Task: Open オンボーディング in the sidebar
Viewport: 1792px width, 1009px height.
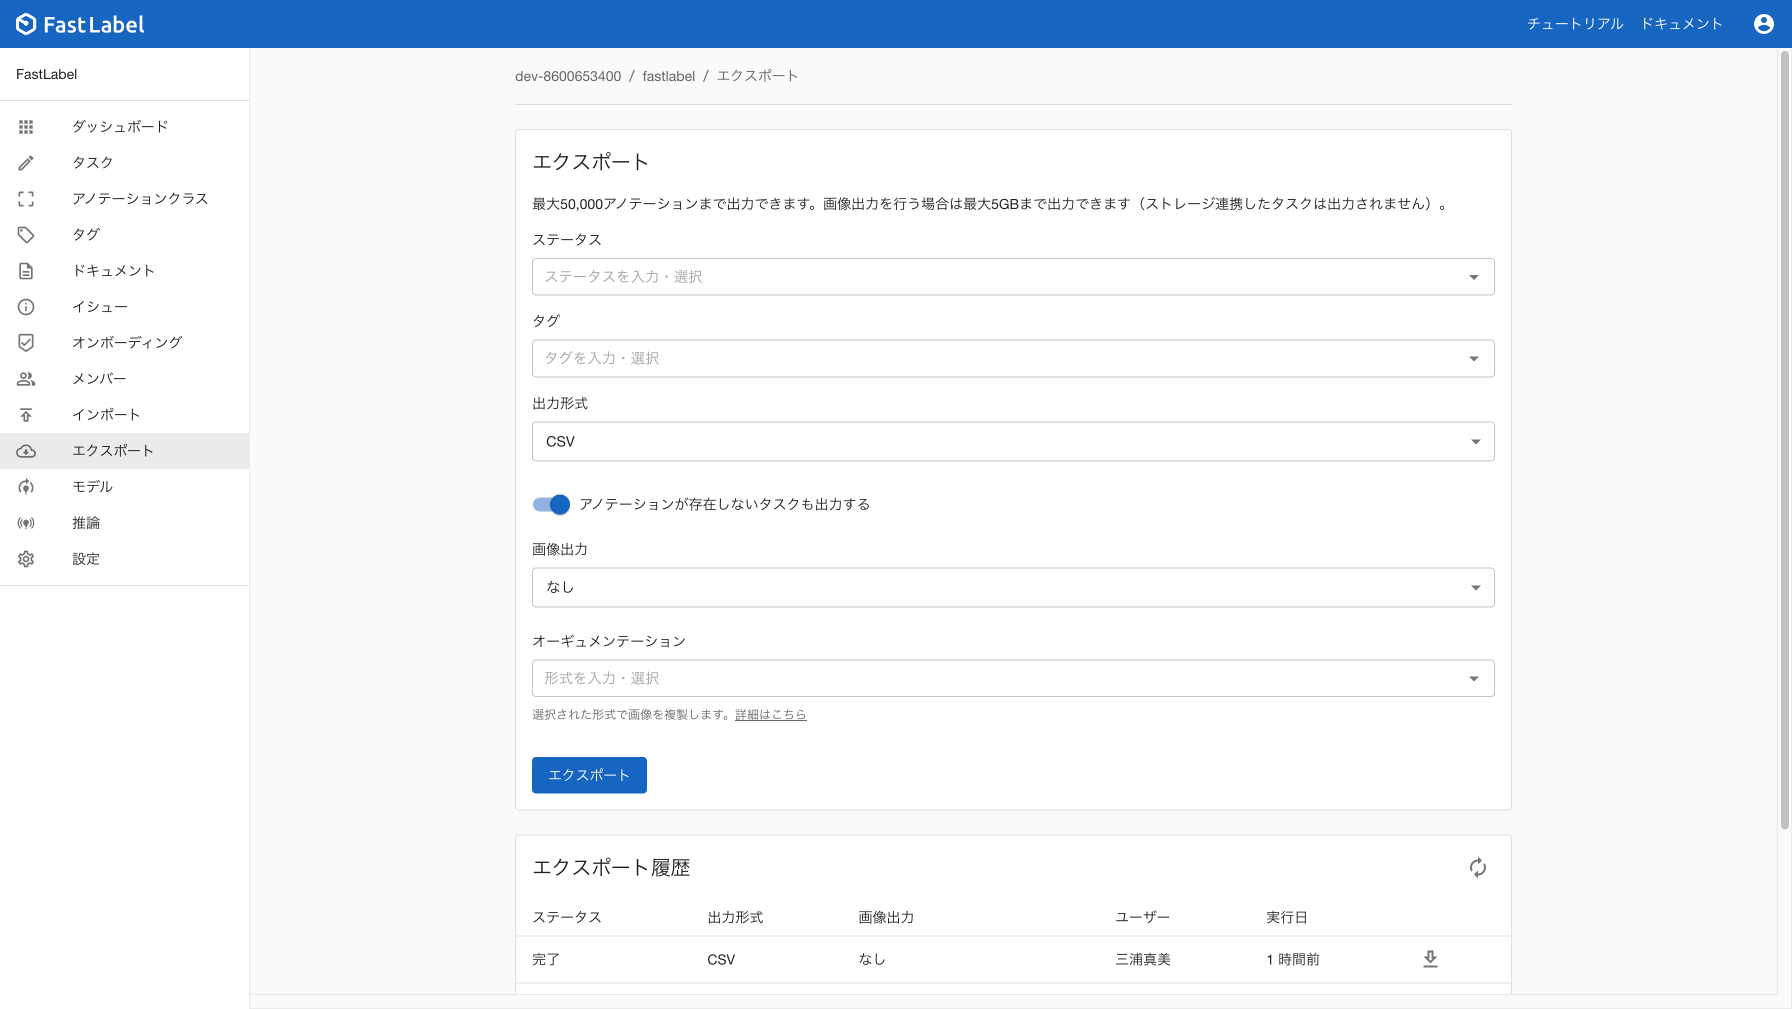Action: pyautogui.click(x=127, y=343)
